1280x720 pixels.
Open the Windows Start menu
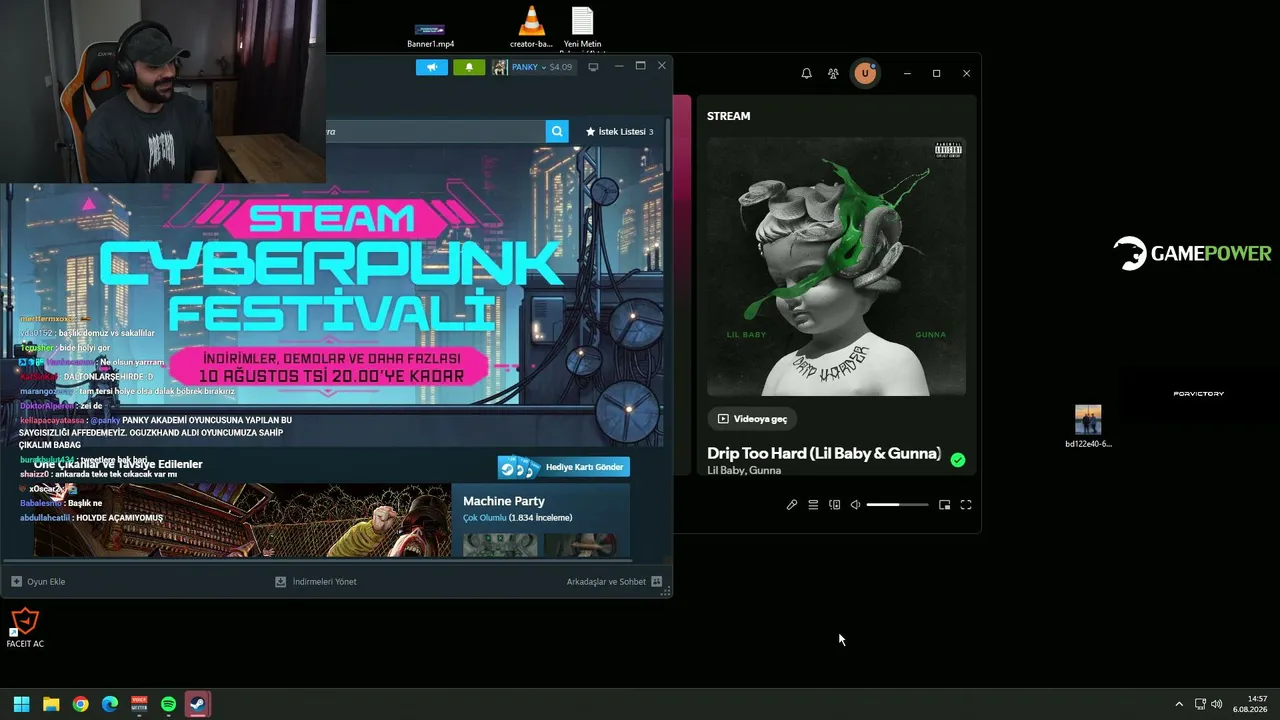22,704
